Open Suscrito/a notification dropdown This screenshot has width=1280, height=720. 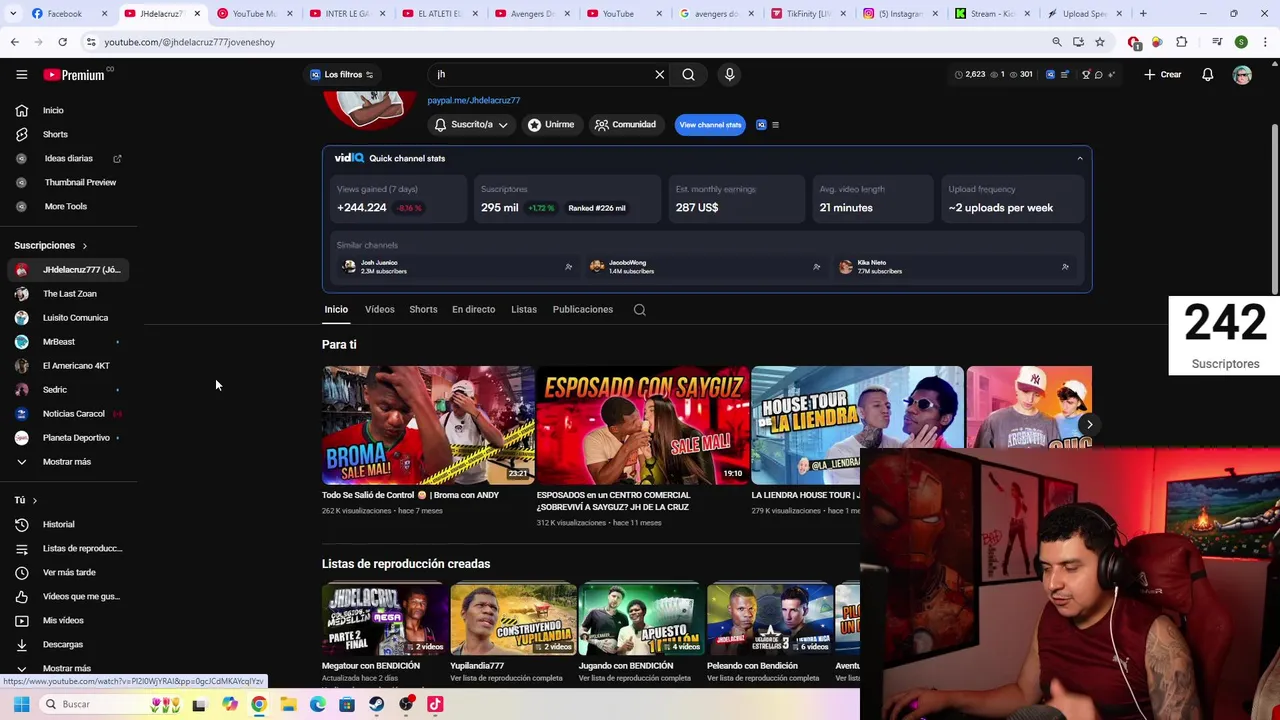[x=470, y=125]
